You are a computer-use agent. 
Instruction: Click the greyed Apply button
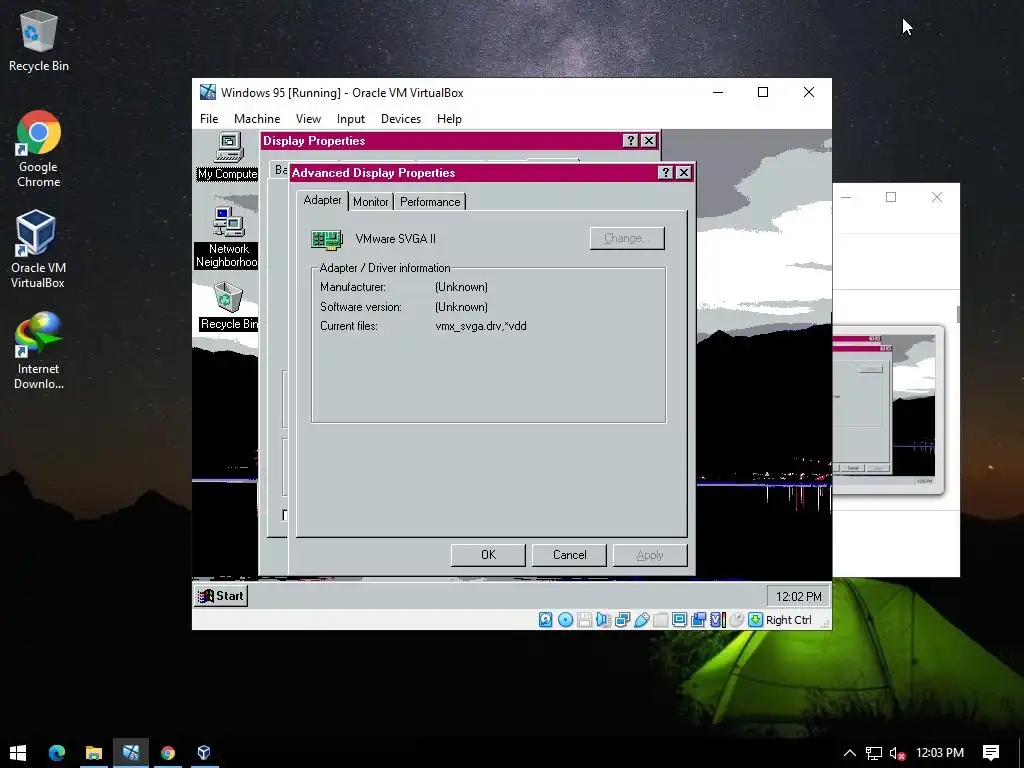tap(650, 555)
